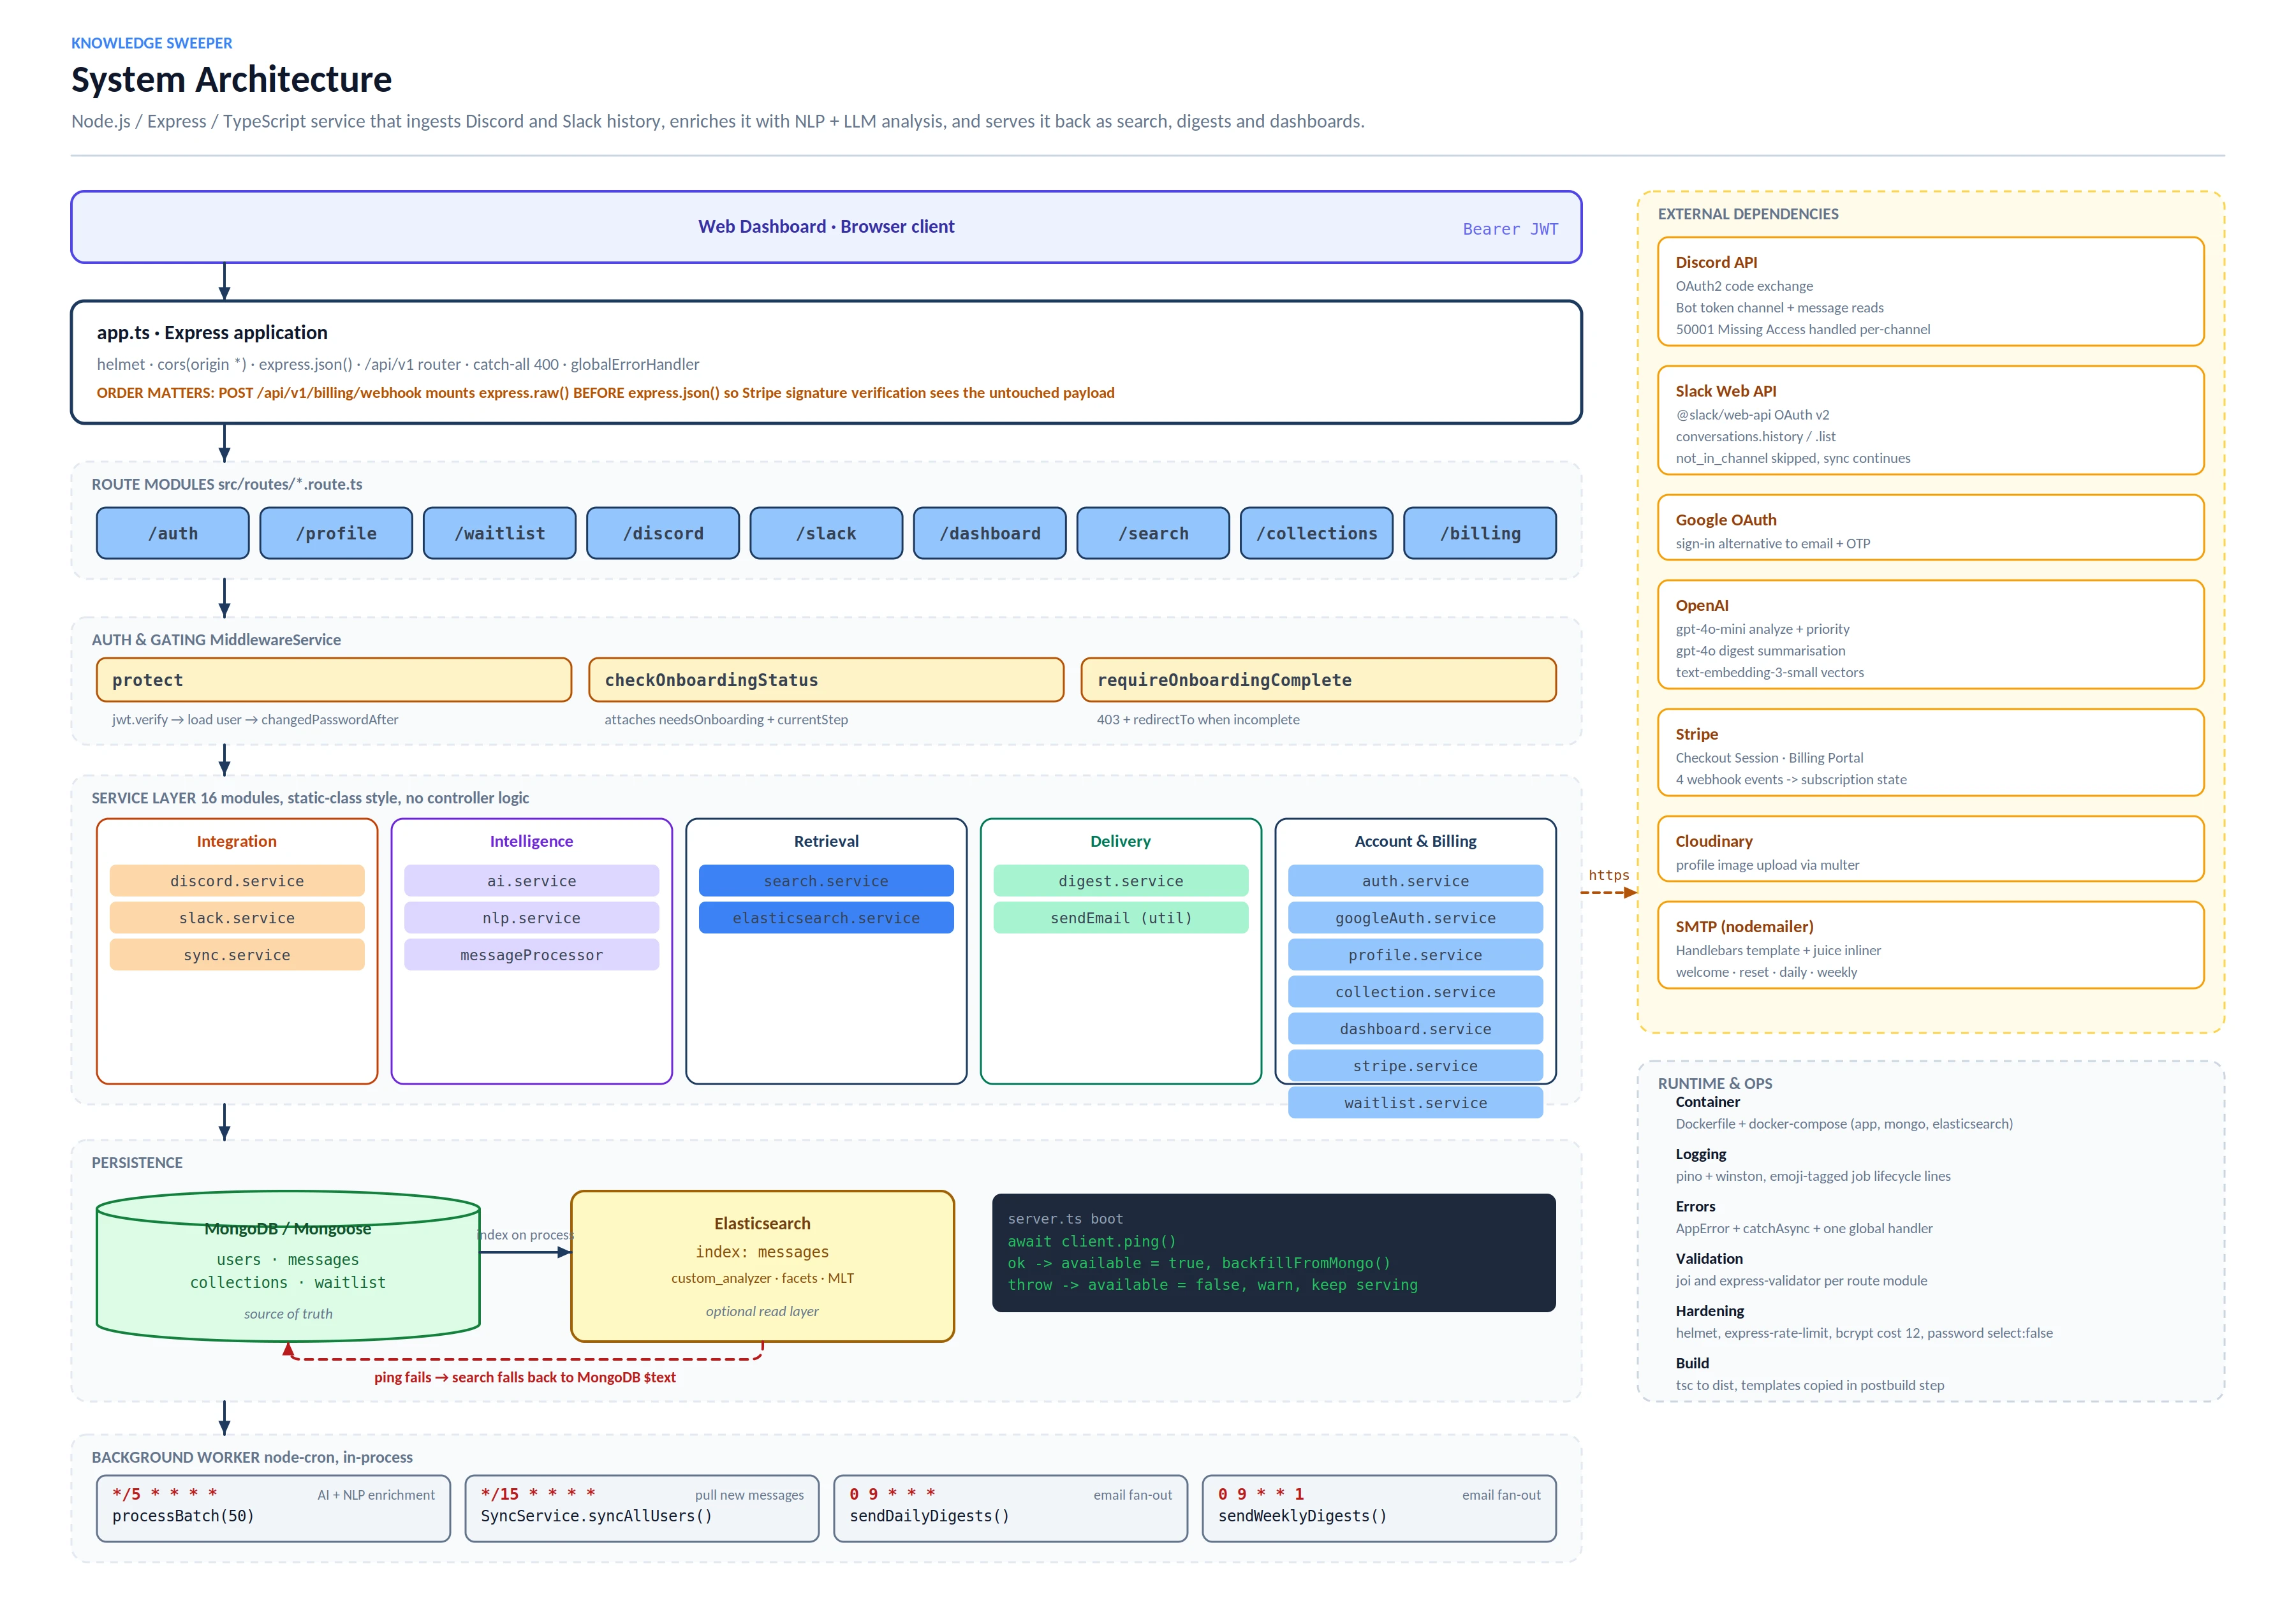Click the sendDailyDigests() cron card
2296x1617 pixels.
1010,1508
